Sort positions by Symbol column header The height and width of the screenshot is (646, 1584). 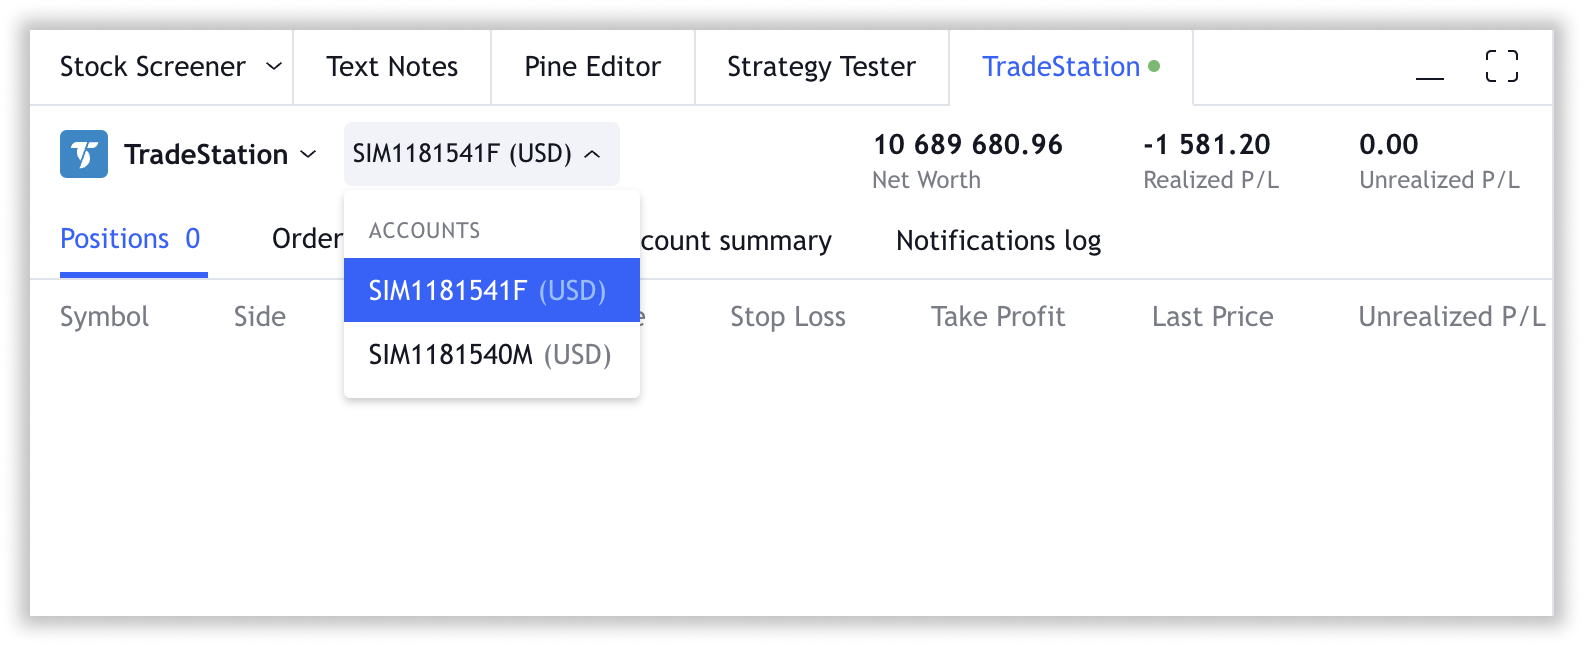[x=104, y=317]
